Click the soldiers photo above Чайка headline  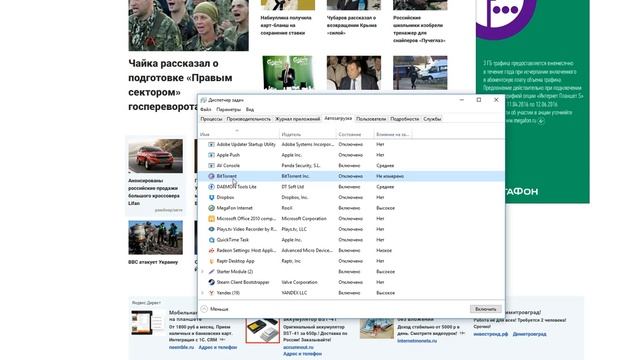pos(188,25)
